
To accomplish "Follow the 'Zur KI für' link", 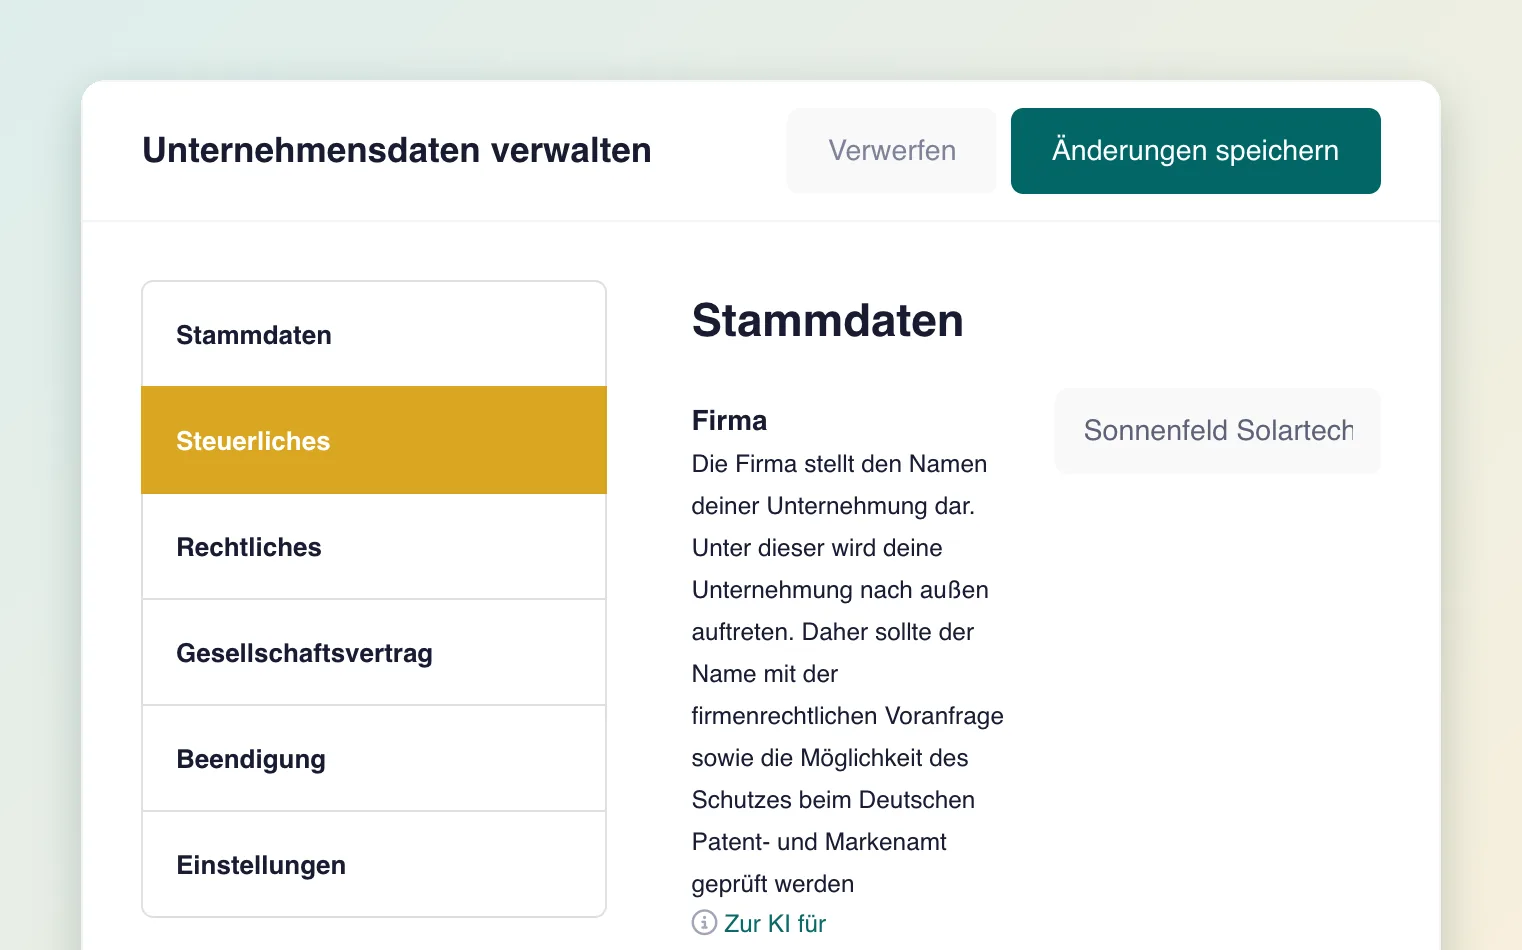I will coord(775,923).
